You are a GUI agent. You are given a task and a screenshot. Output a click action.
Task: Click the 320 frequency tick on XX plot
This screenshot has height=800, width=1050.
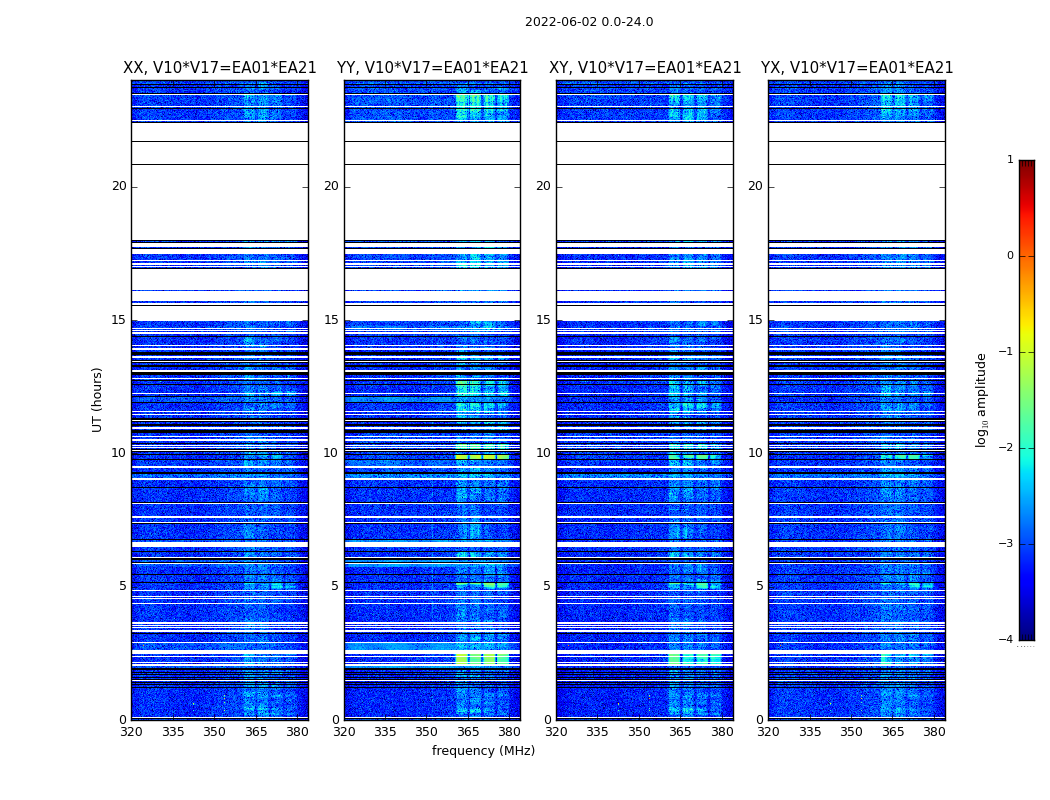click(x=131, y=732)
